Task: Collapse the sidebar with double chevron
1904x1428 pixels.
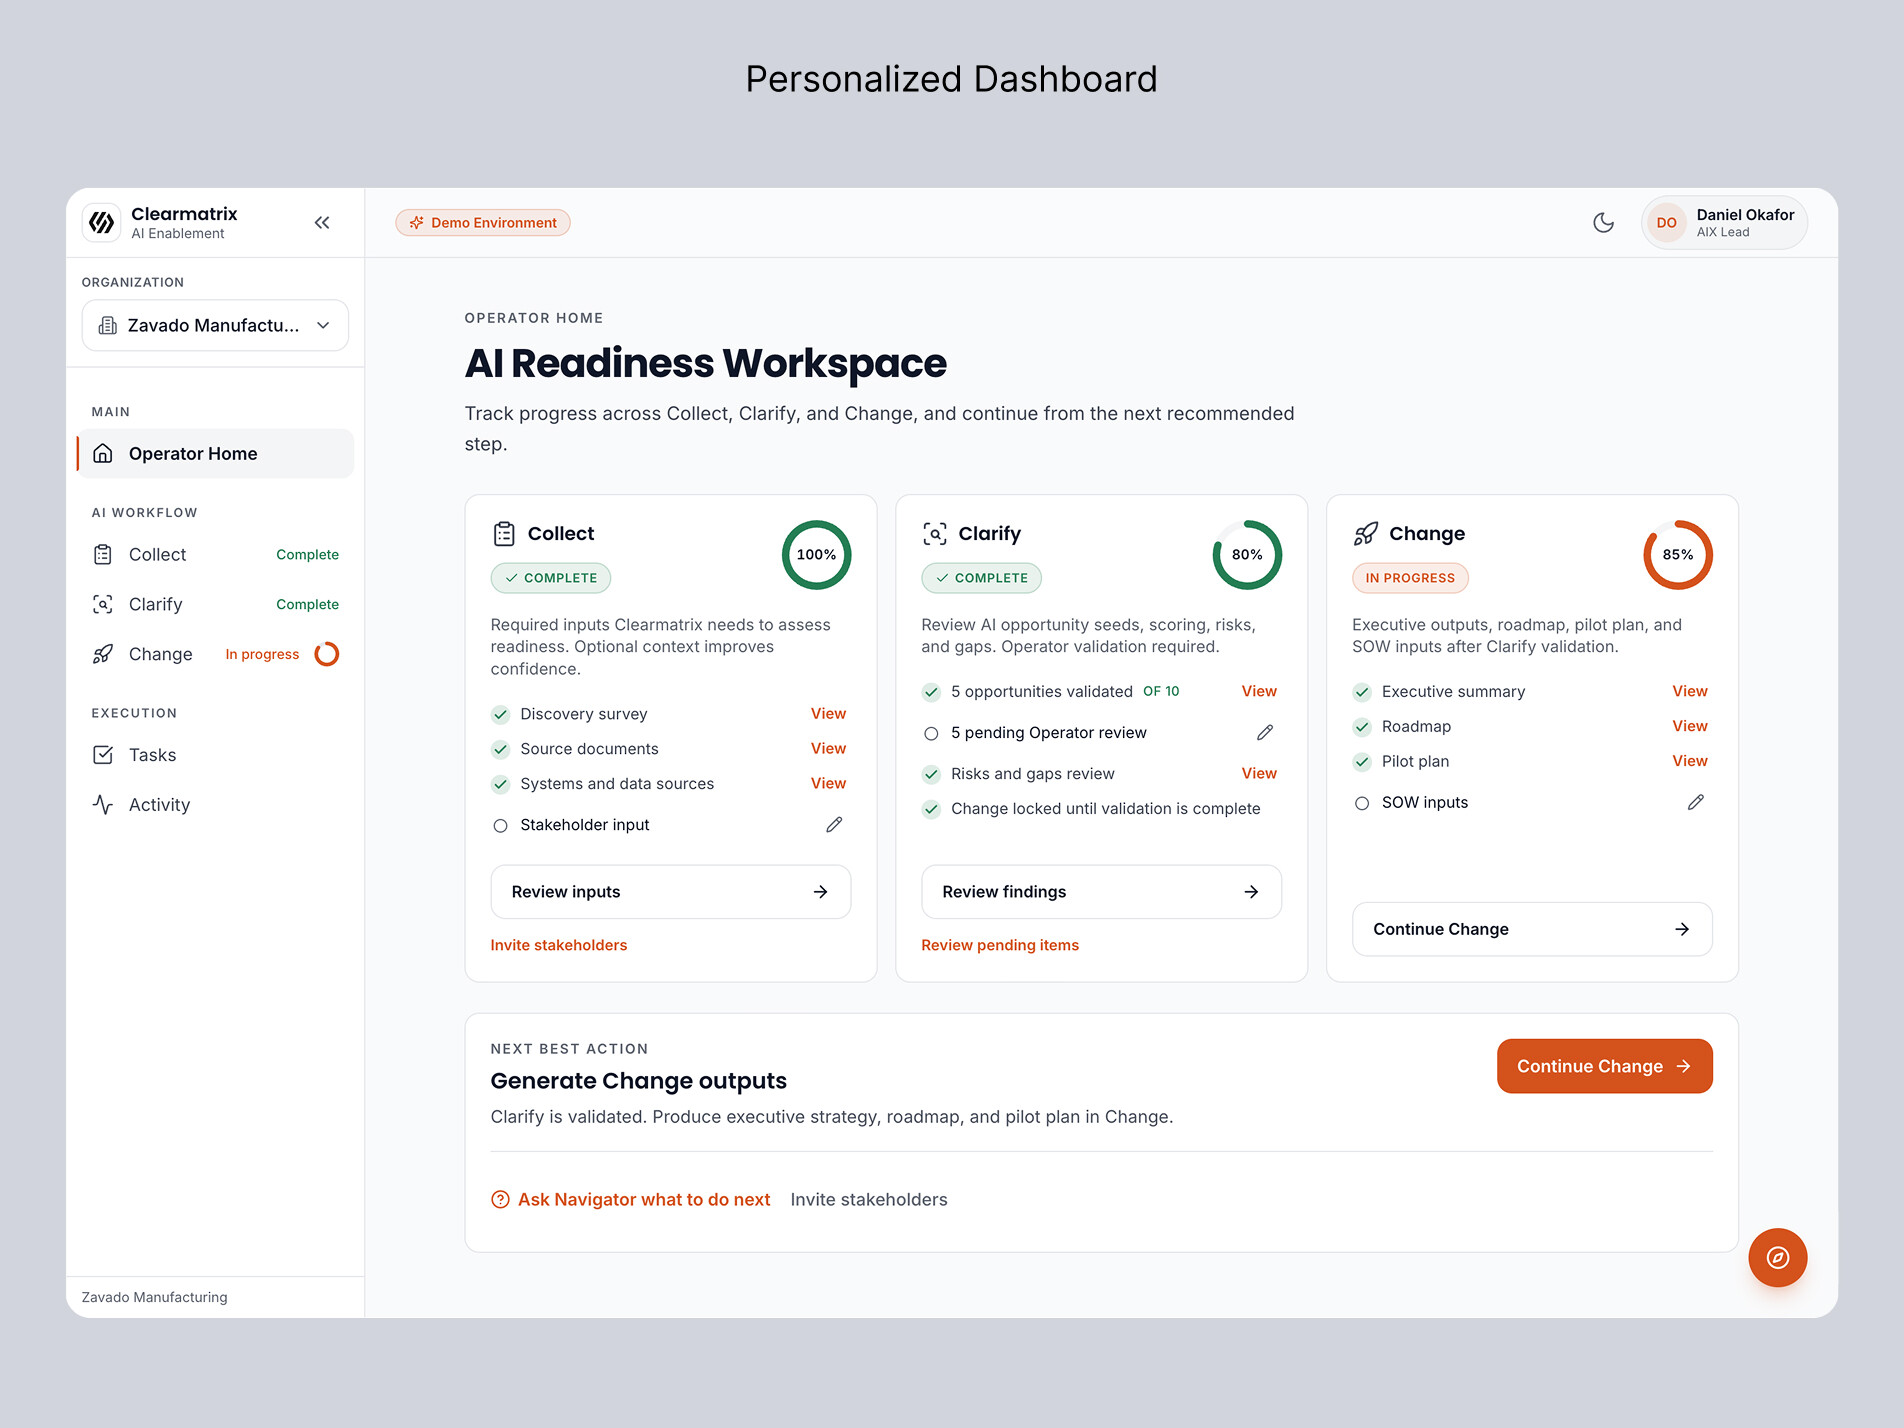Action: click(x=322, y=223)
